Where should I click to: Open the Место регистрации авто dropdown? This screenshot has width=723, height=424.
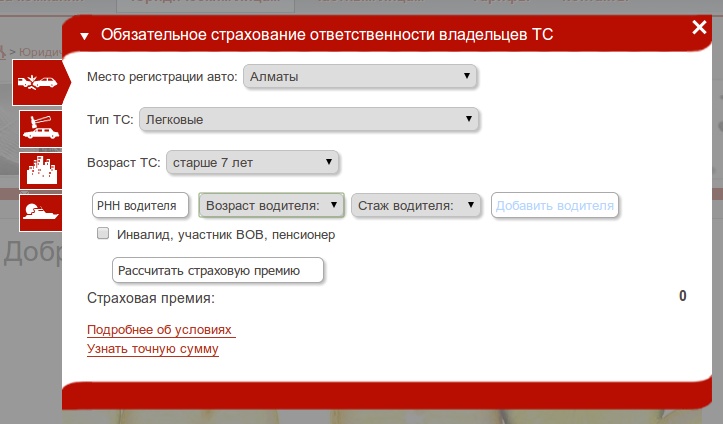pyautogui.click(x=360, y=76)
